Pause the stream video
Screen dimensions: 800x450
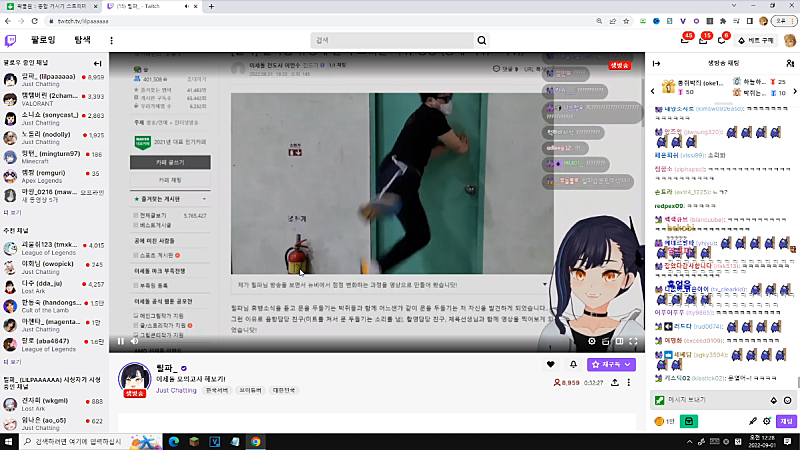click(121, 341)
